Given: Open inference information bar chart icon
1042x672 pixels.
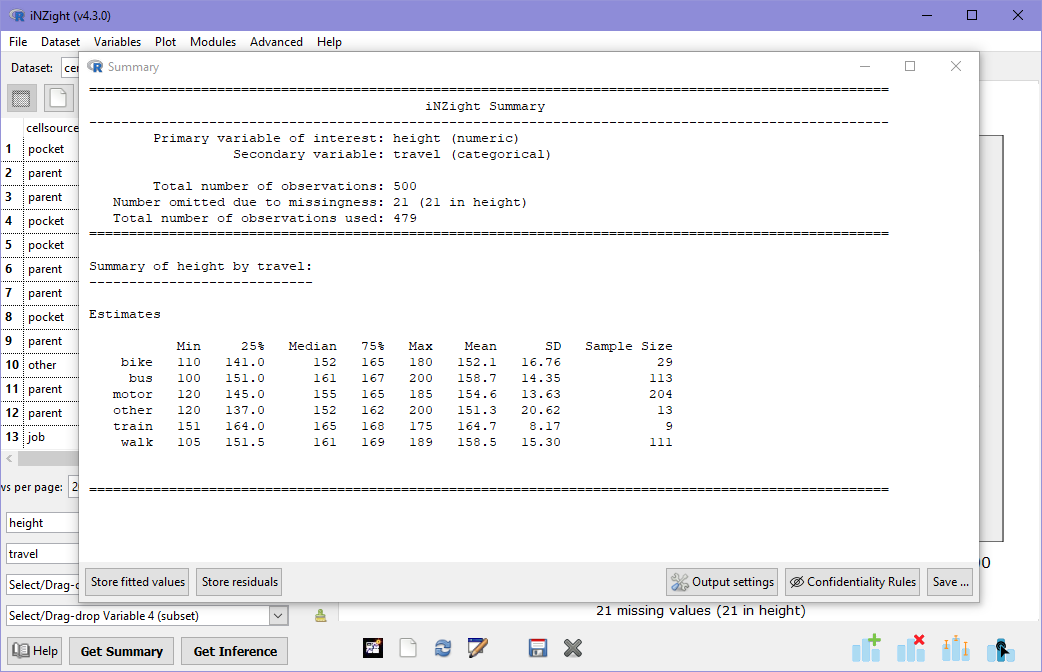Looking at the screenshot, I should pos(956,648).
